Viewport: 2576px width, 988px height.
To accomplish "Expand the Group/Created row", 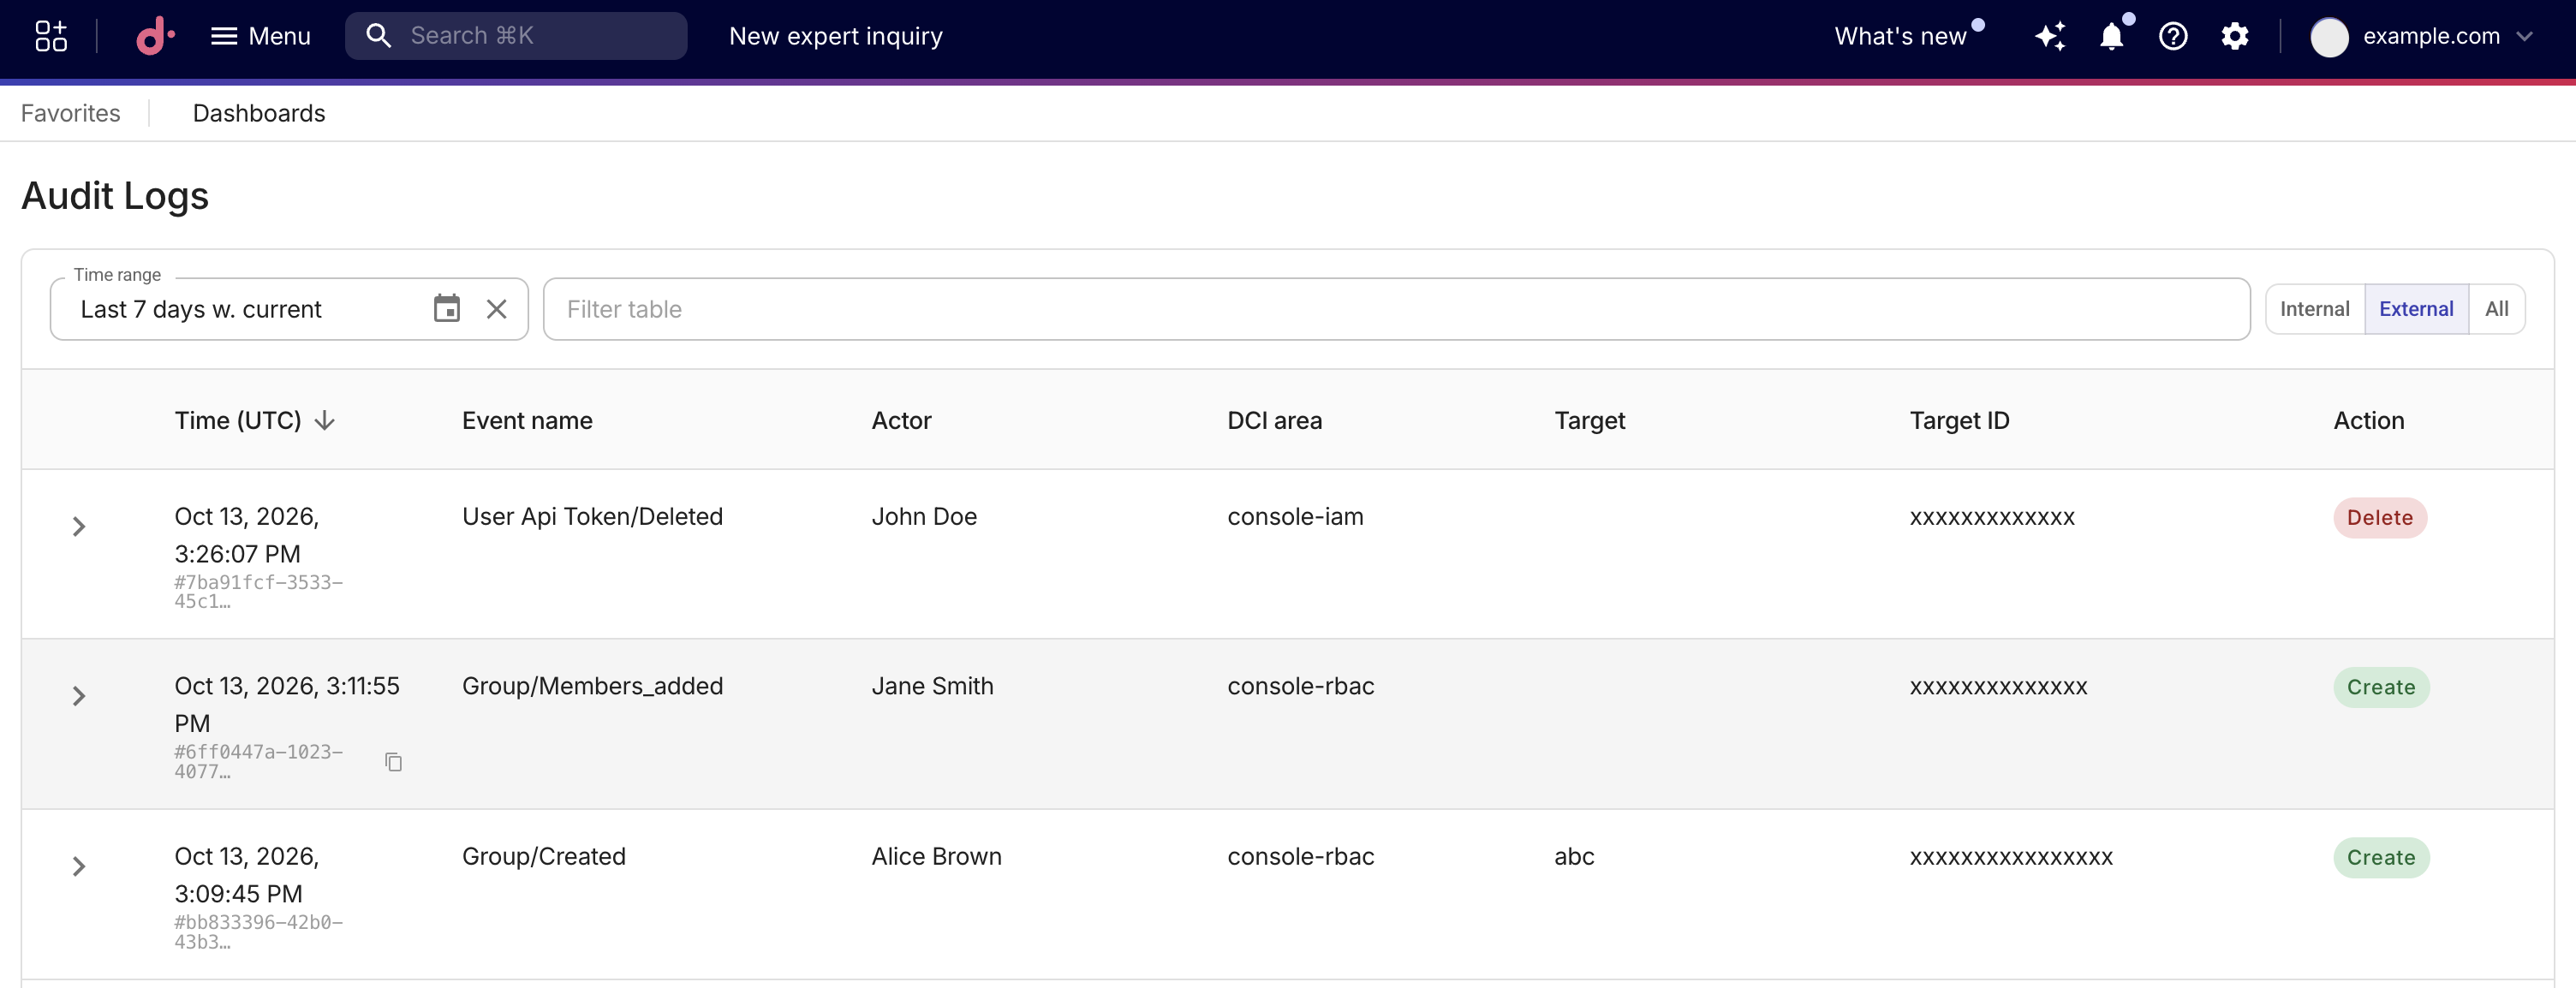I will pos(79,866).
